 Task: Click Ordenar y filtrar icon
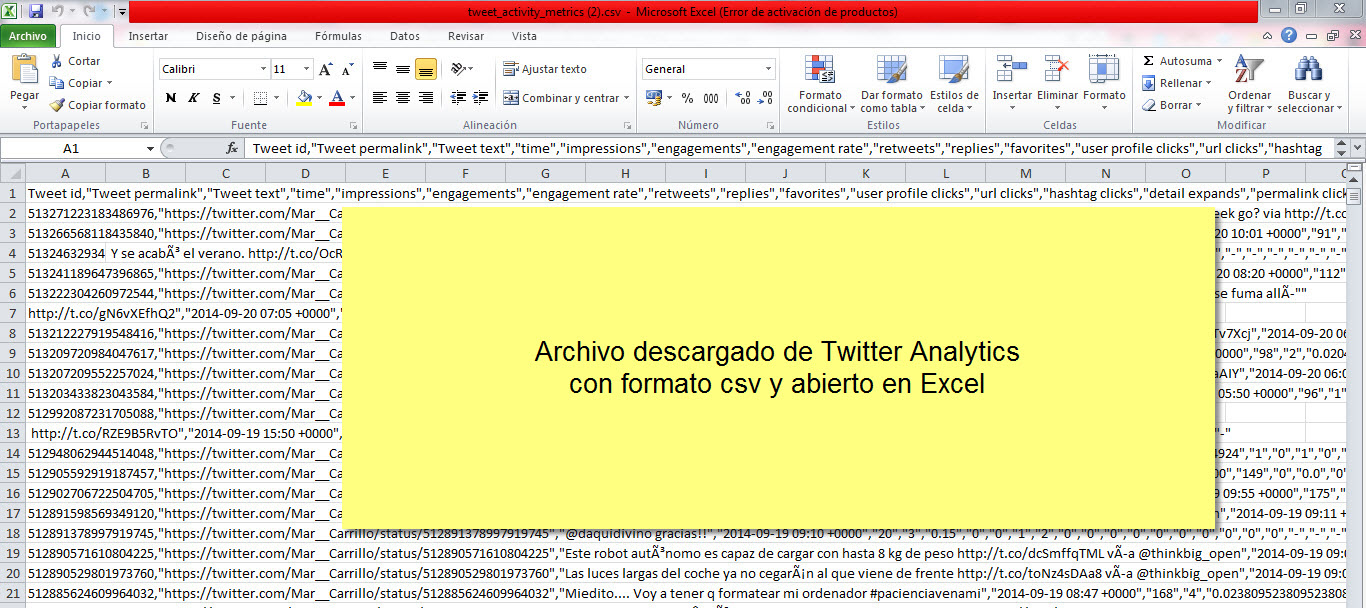(1249, 72)
